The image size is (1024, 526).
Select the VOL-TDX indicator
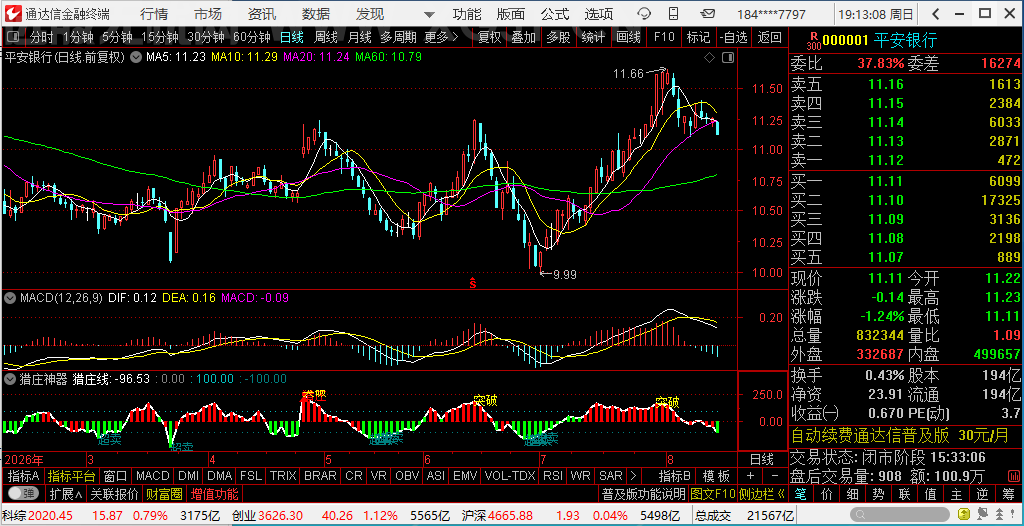coord(512,476)
